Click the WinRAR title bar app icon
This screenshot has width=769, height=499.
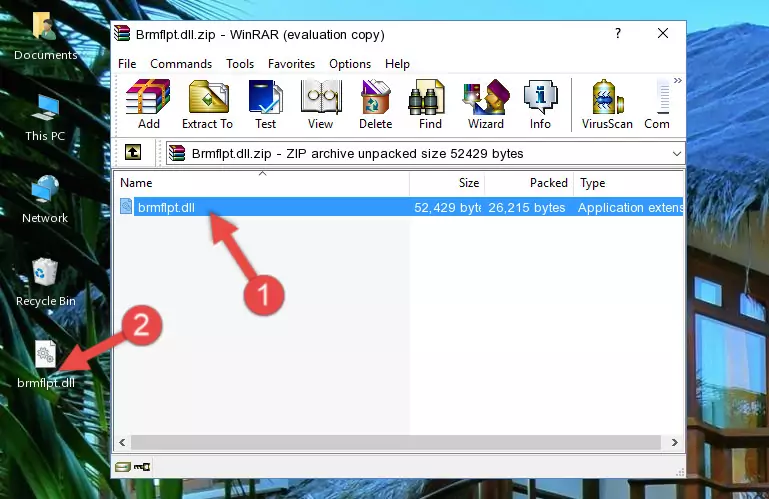click(122, 34)
